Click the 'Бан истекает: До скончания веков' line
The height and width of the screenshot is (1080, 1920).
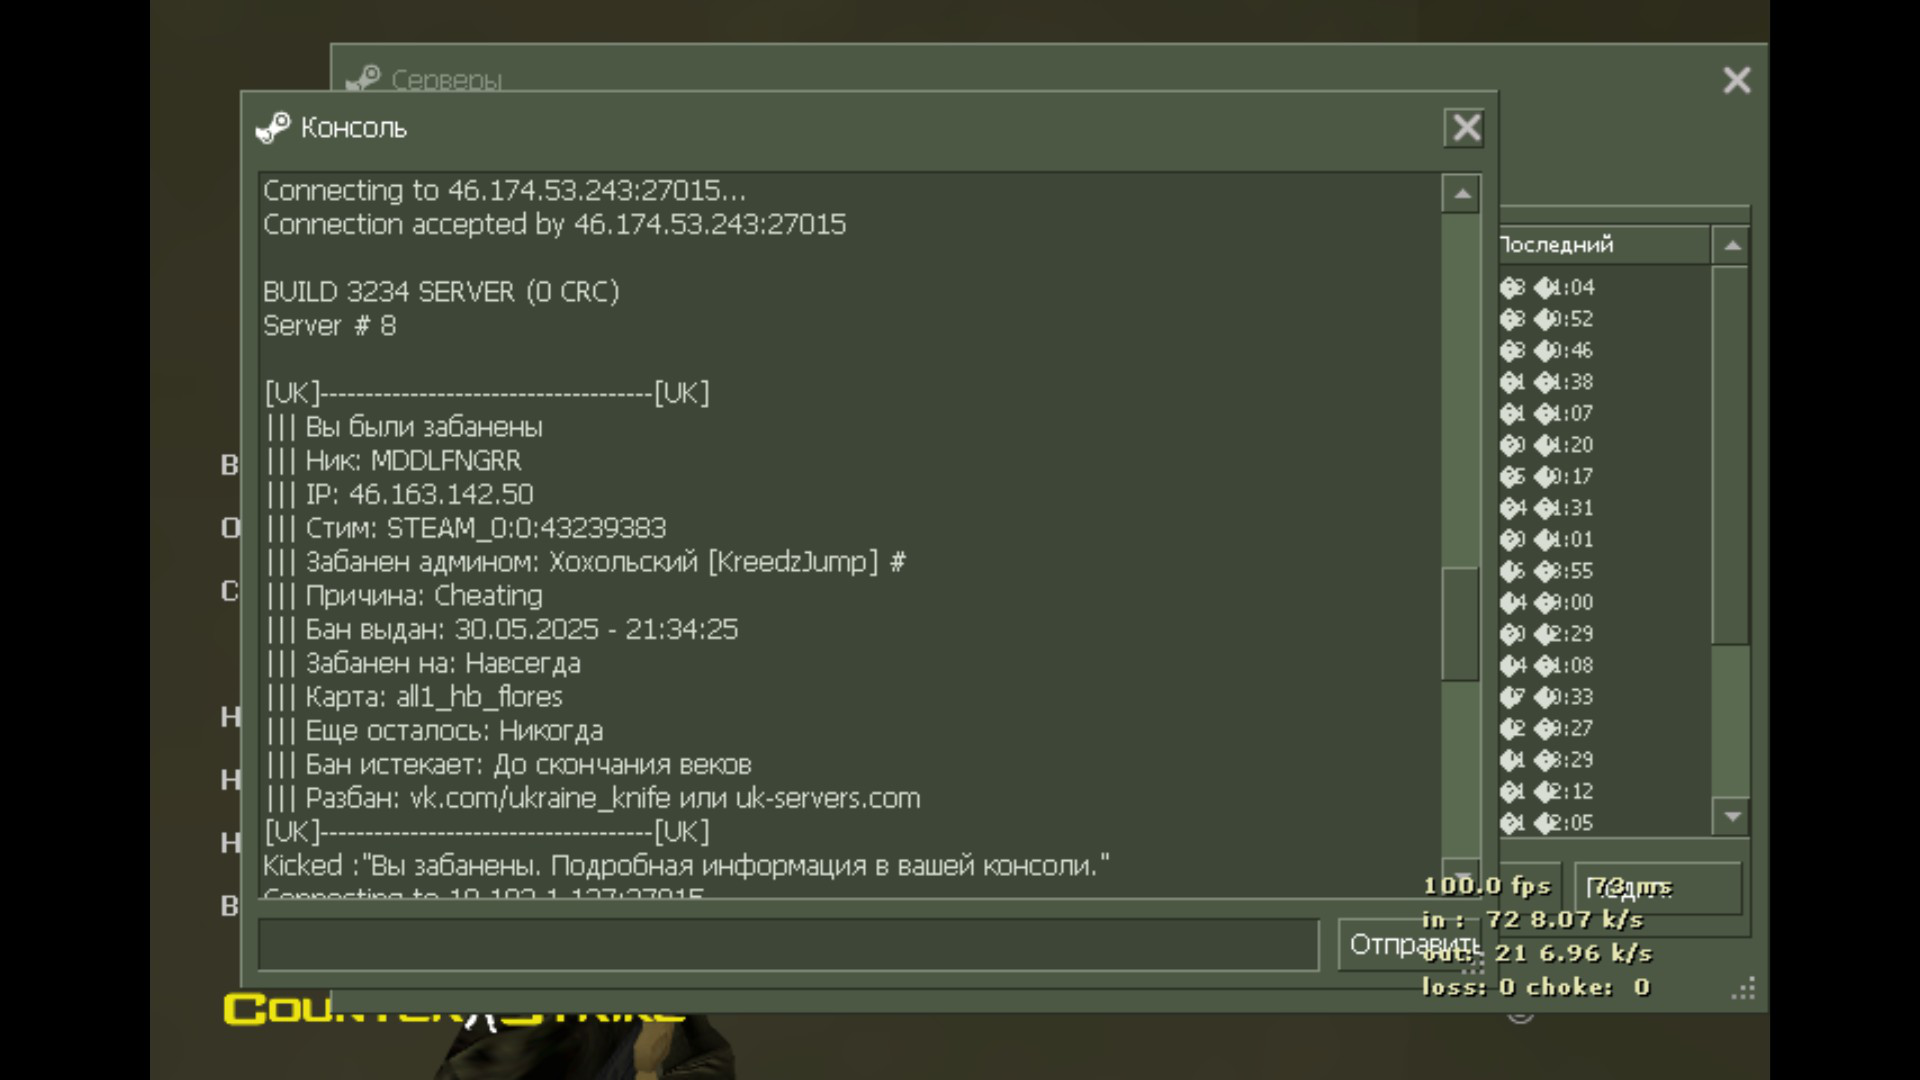click(x=508, y=765)
